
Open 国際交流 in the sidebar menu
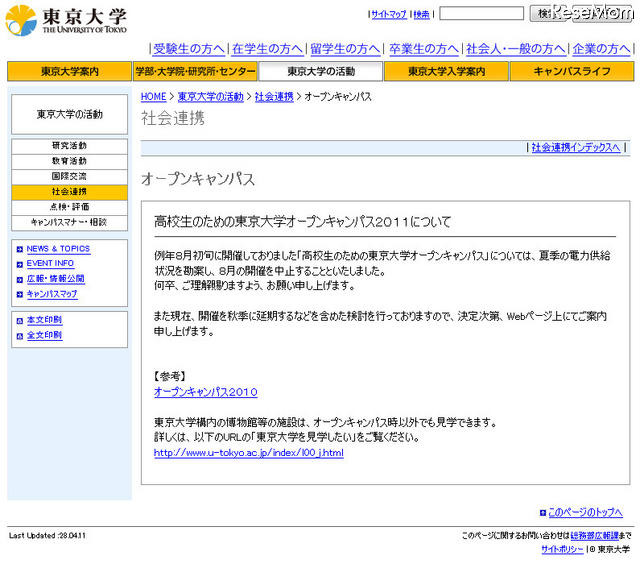point(69,177)
